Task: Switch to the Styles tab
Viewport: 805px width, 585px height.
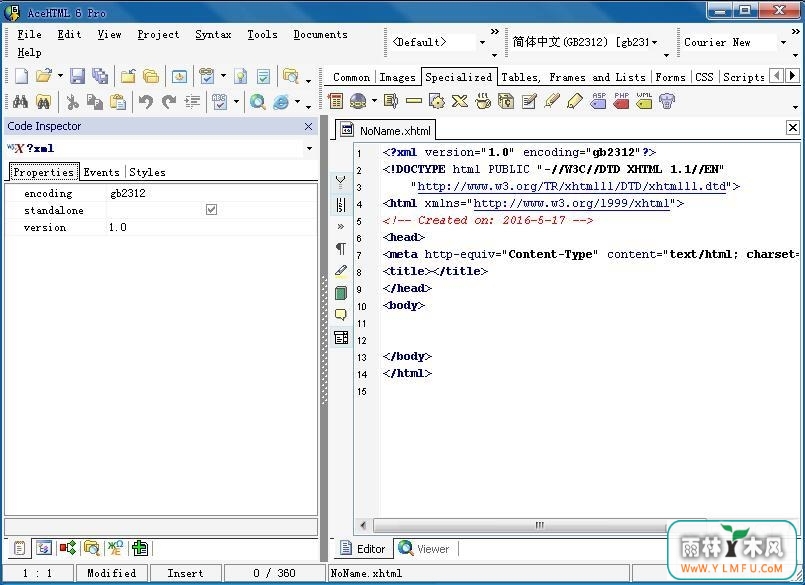Action: (x=147, y=172)
